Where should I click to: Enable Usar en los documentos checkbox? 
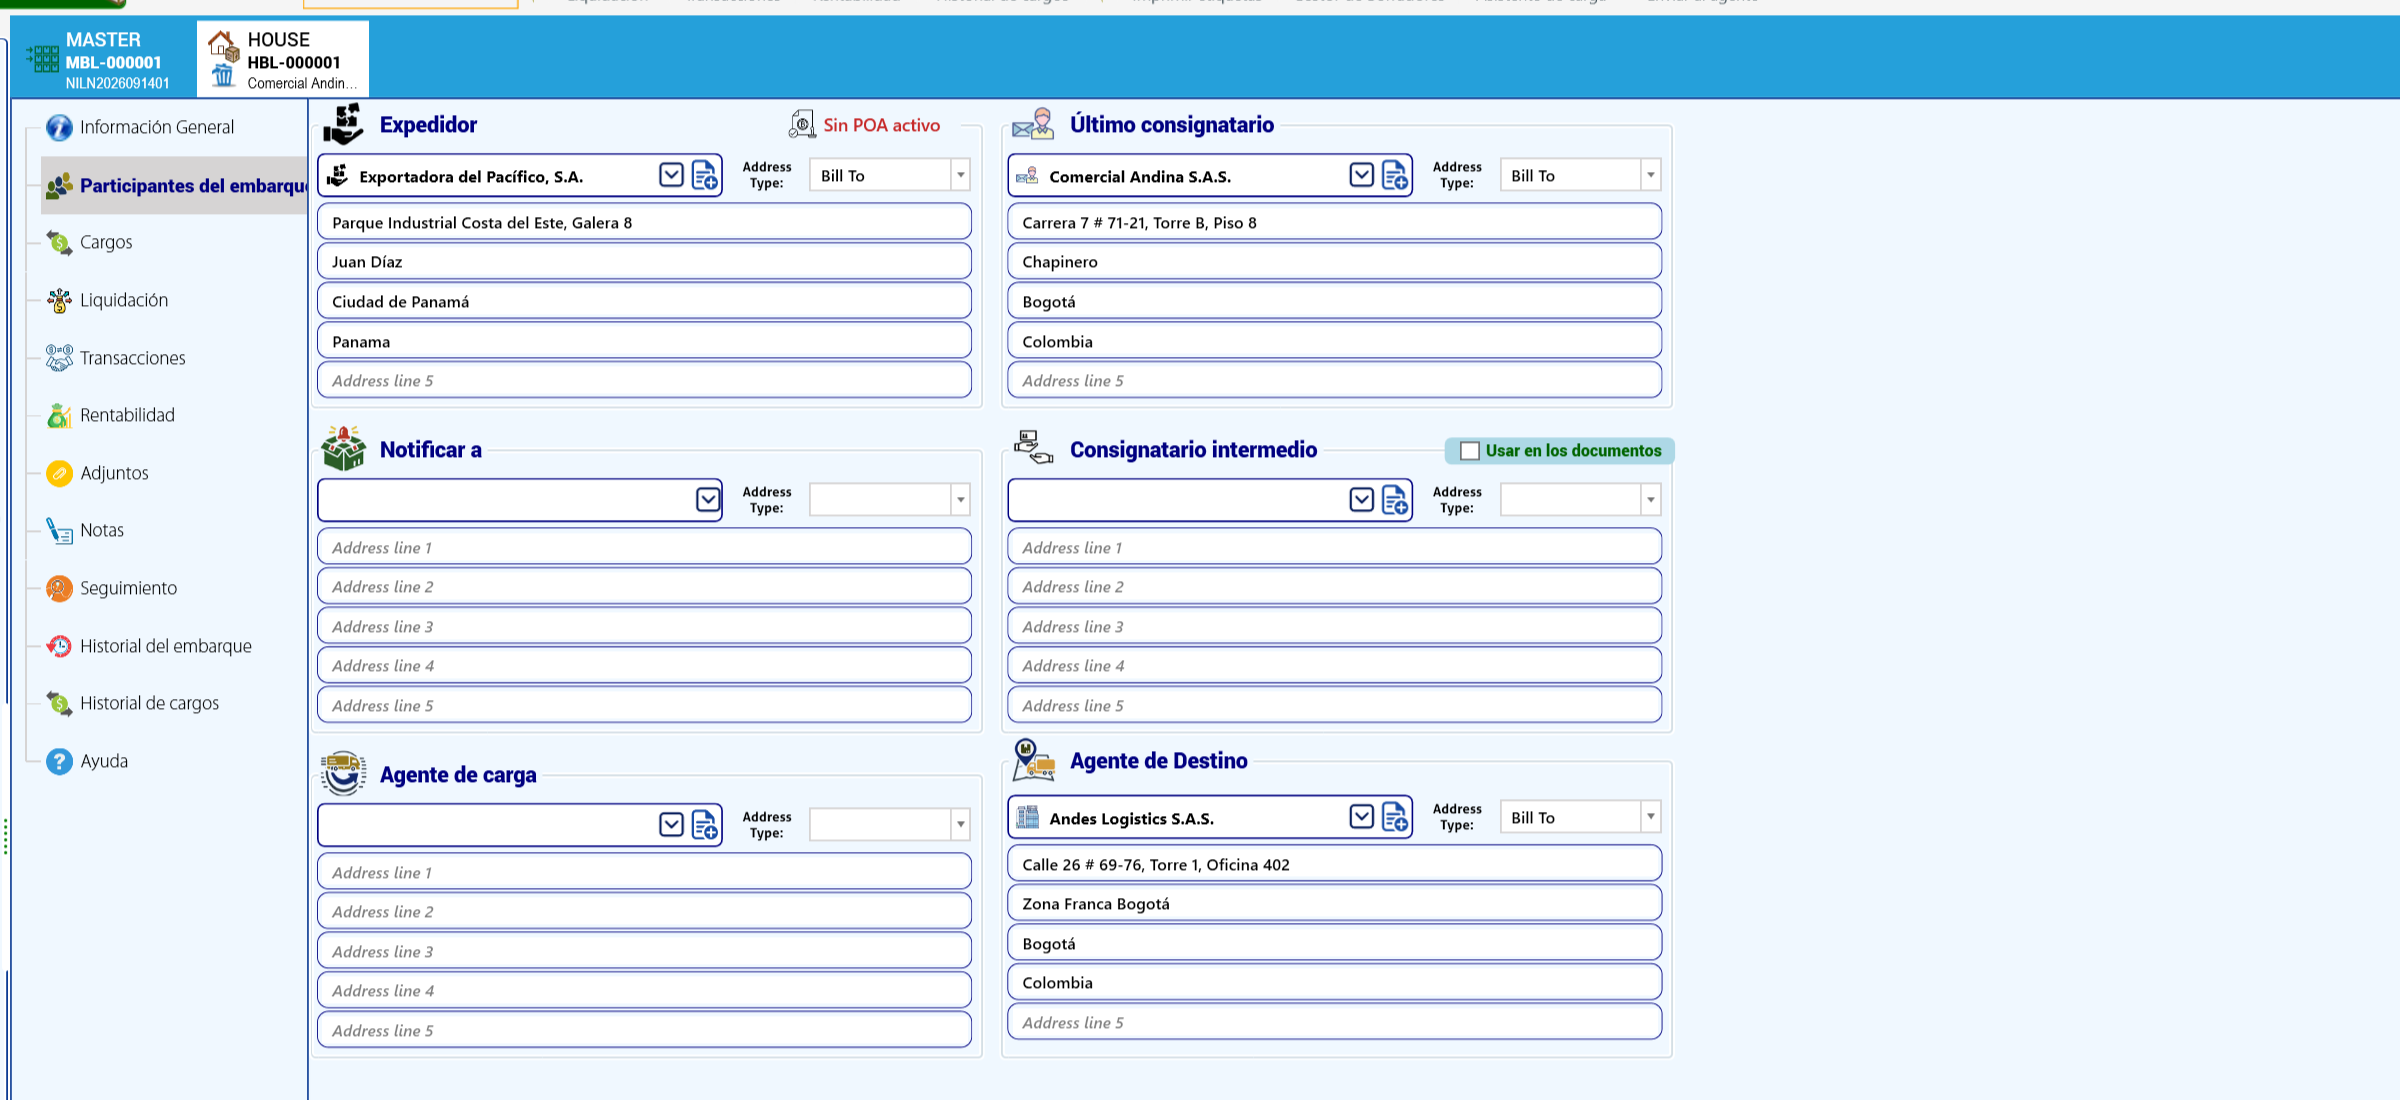(1469, 451)
